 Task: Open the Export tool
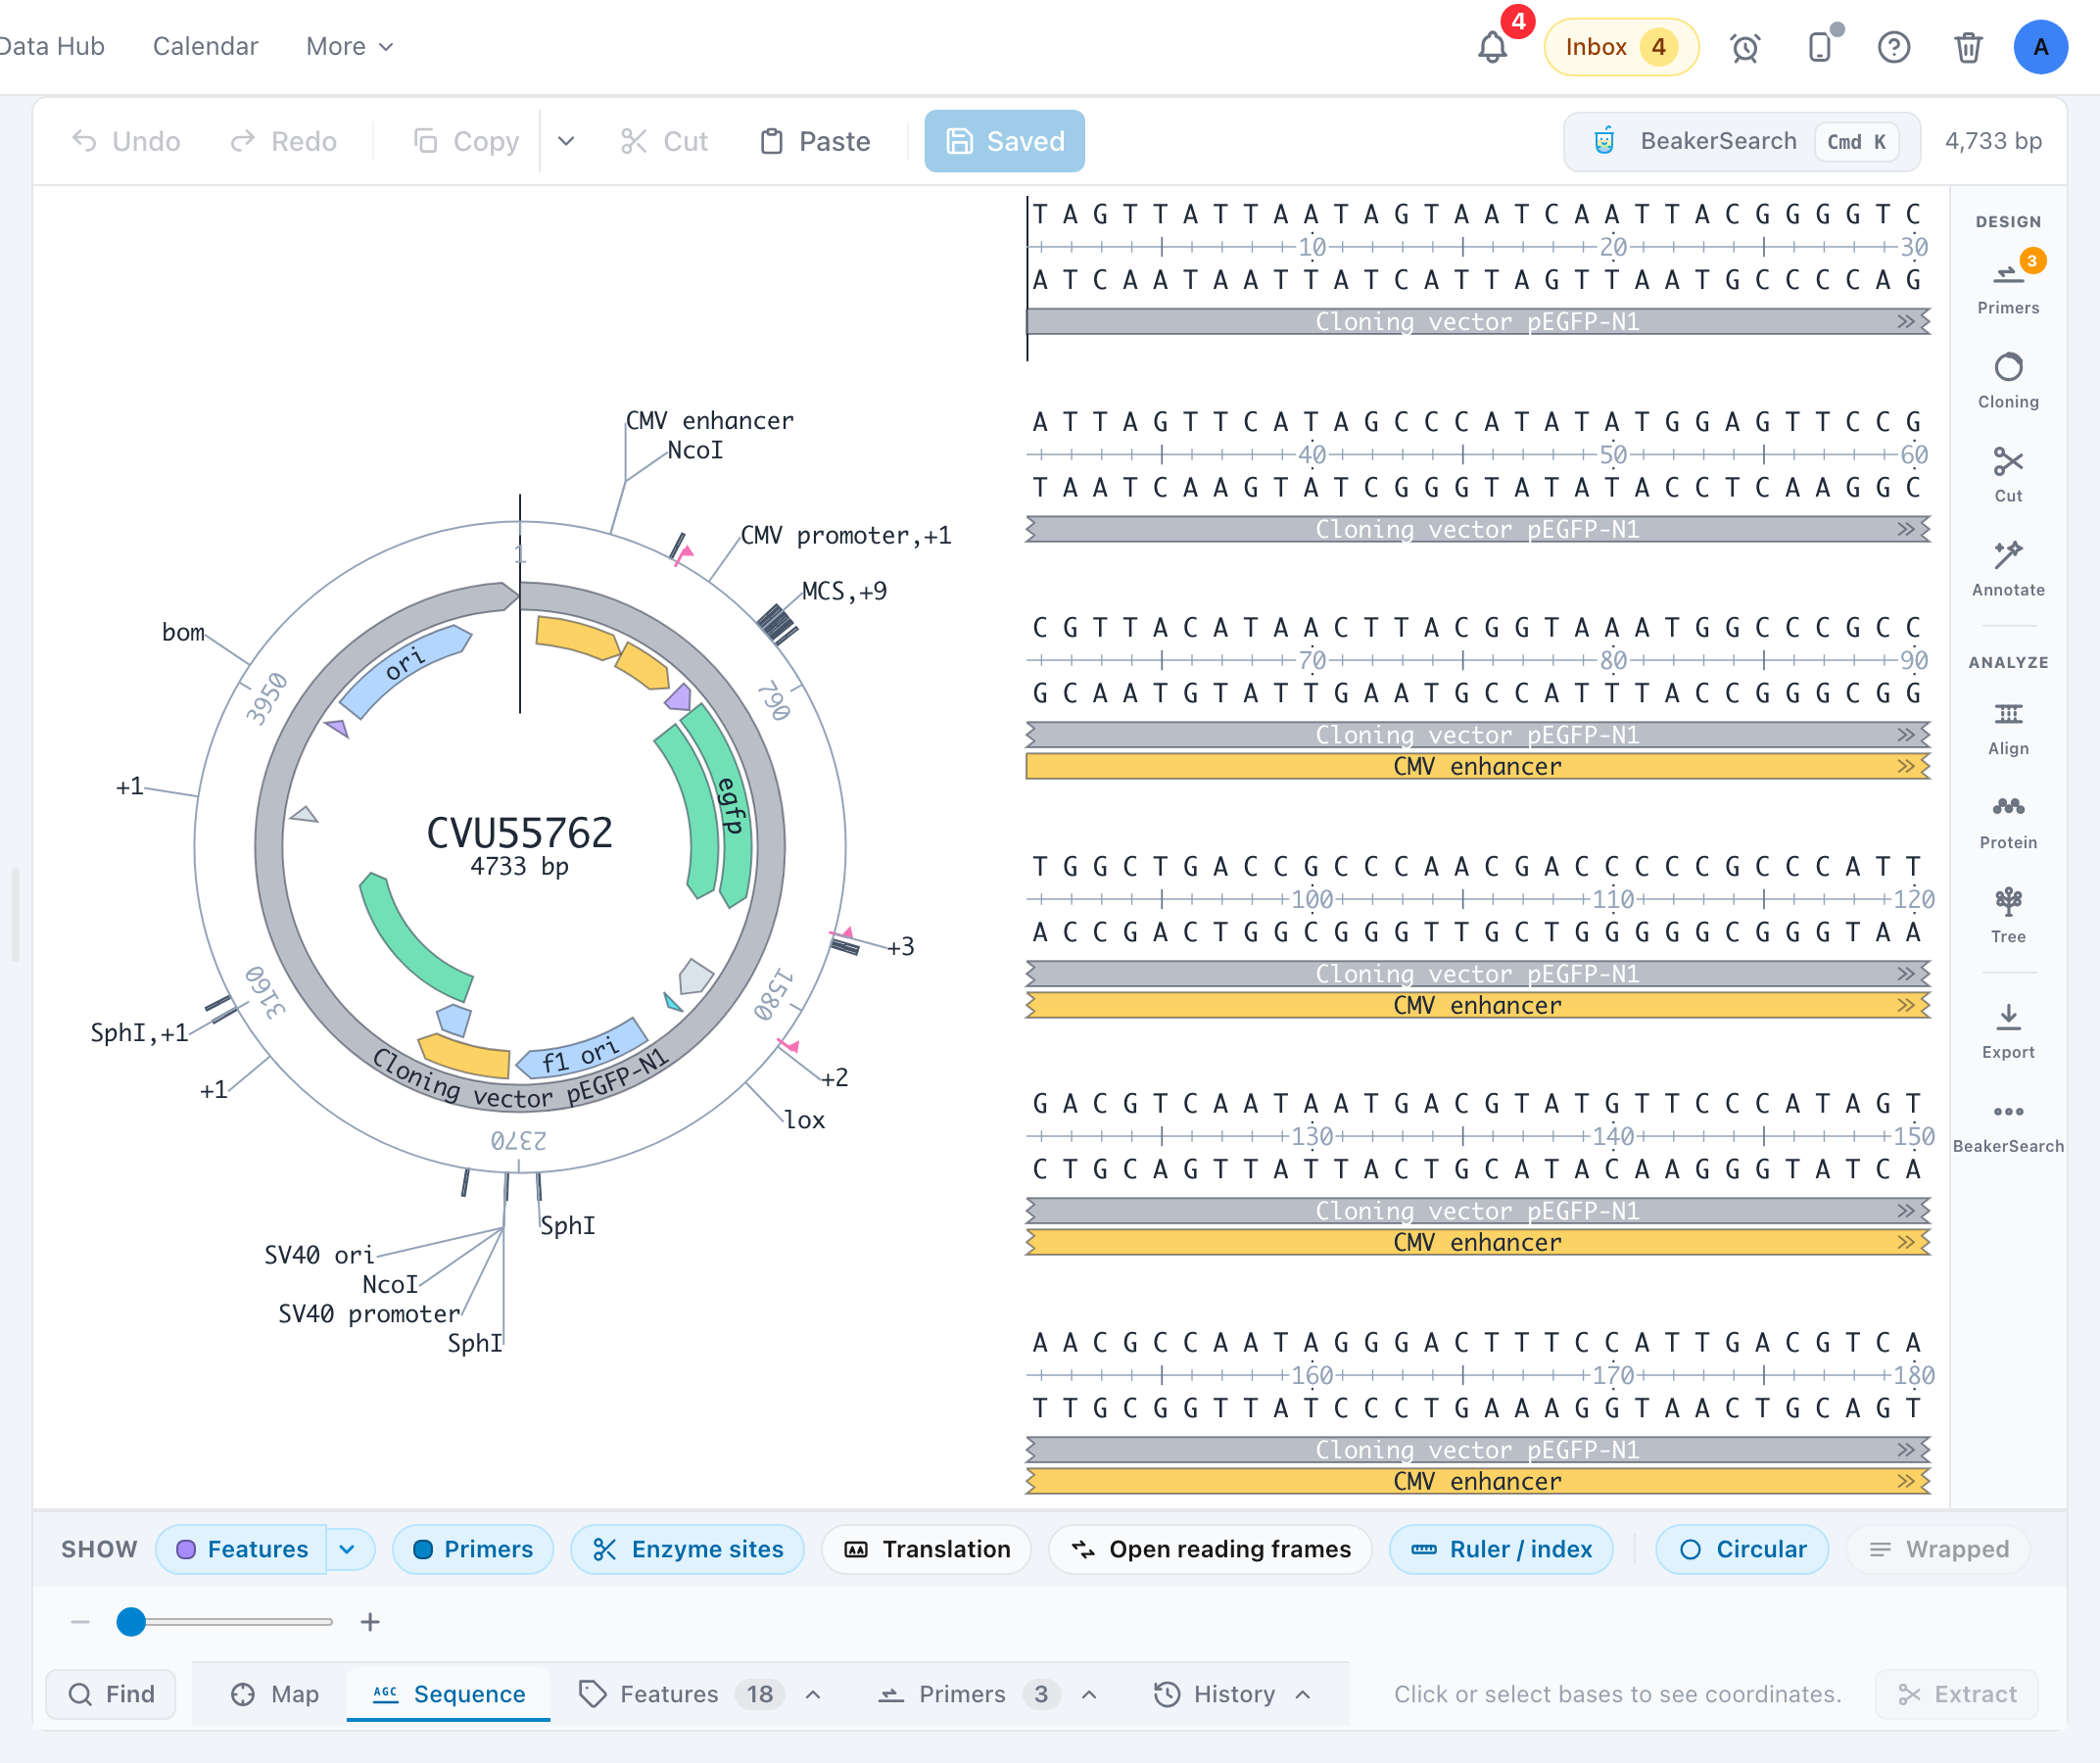pos(2008,1030)
